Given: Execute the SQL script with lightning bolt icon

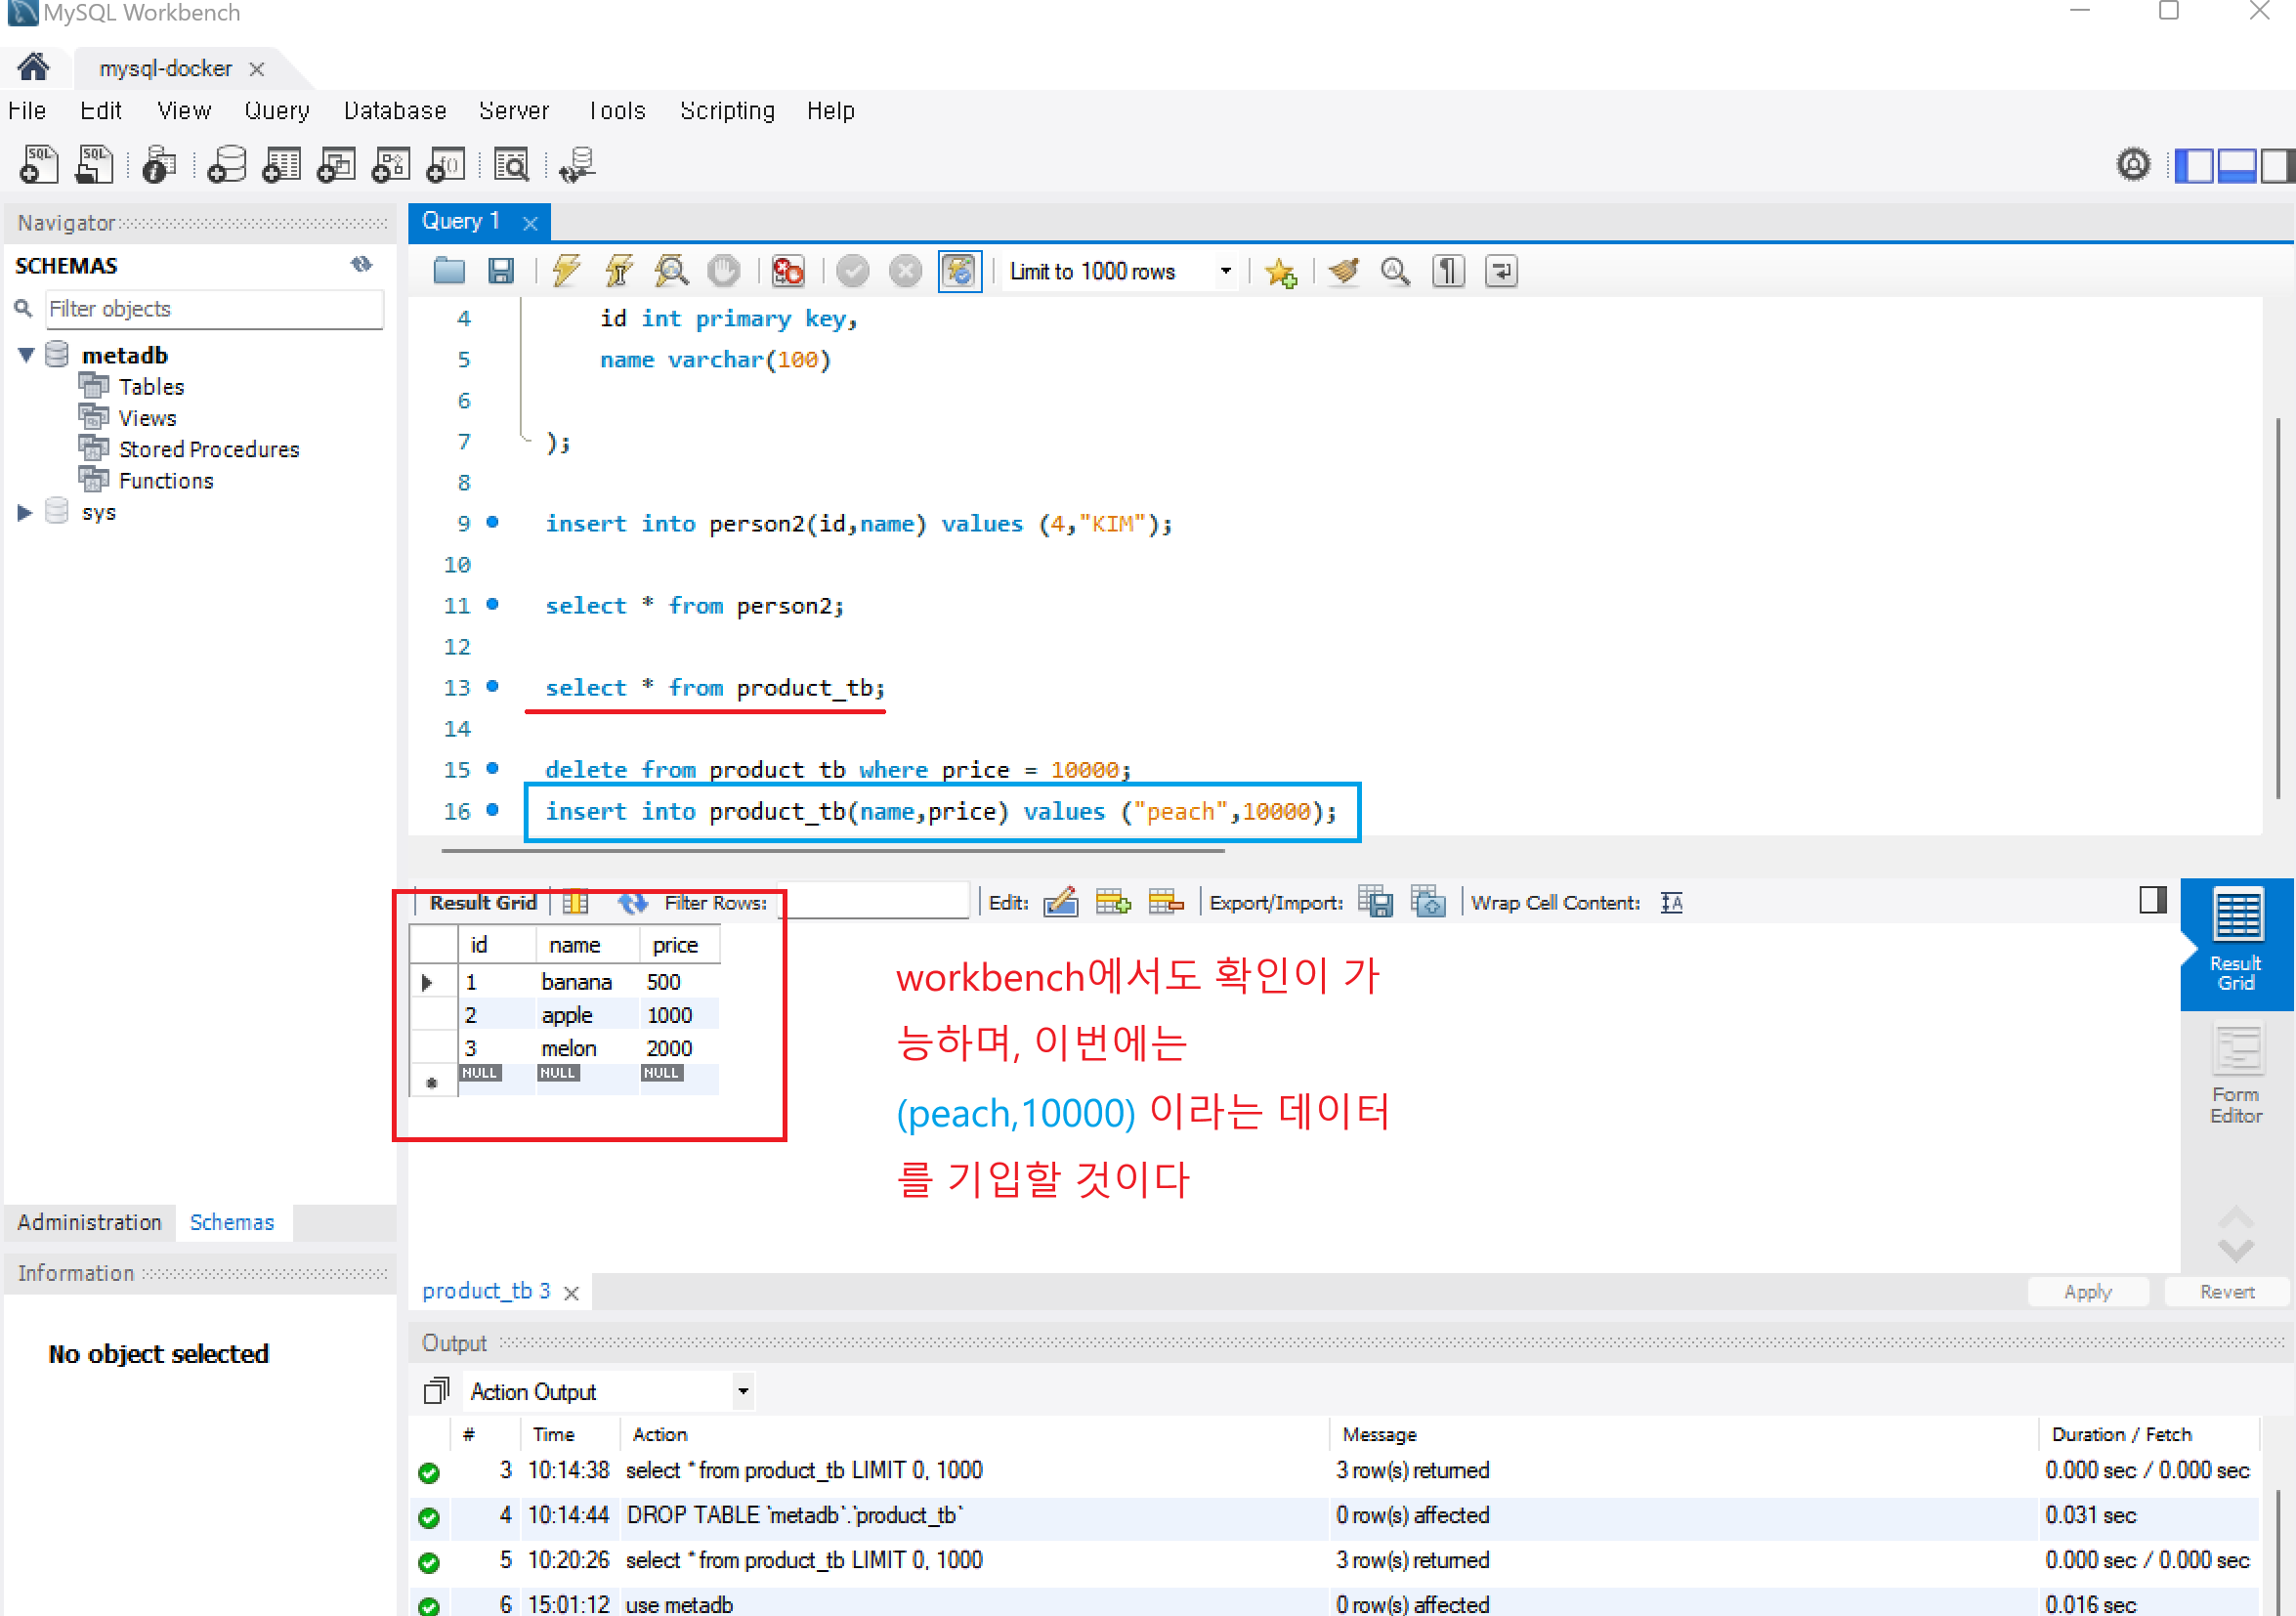Looking at the screenshot, I should pos(566,271).
